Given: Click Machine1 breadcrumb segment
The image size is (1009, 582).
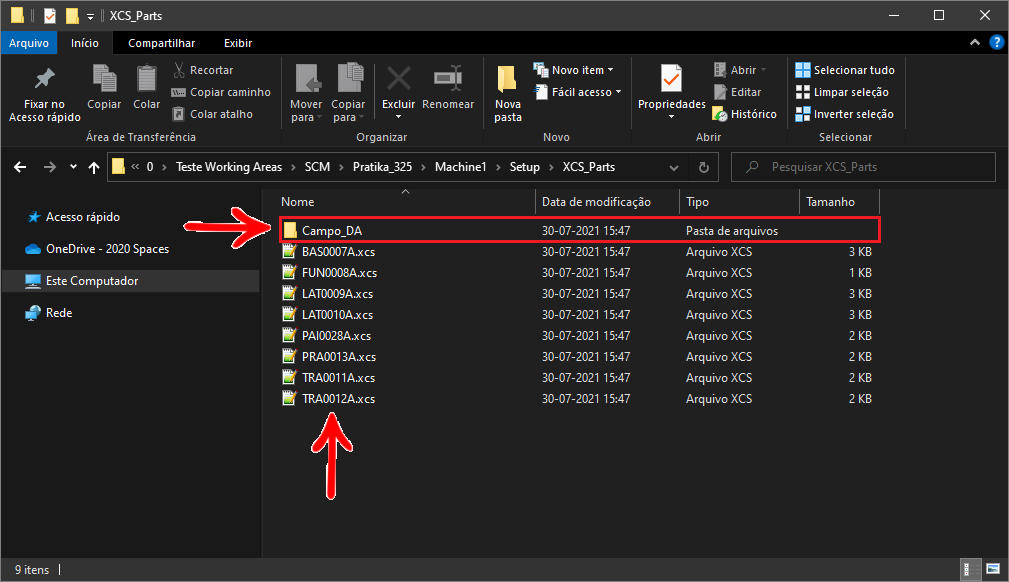Looking at the screenshot, I should (x=461, y=167).
